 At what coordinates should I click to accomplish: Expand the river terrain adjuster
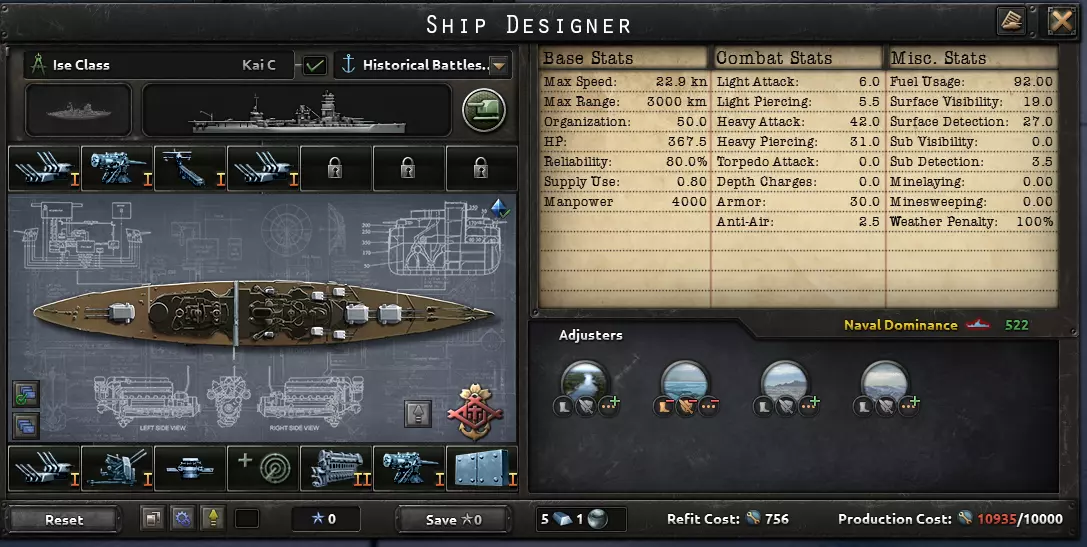(x=586, y=381)
